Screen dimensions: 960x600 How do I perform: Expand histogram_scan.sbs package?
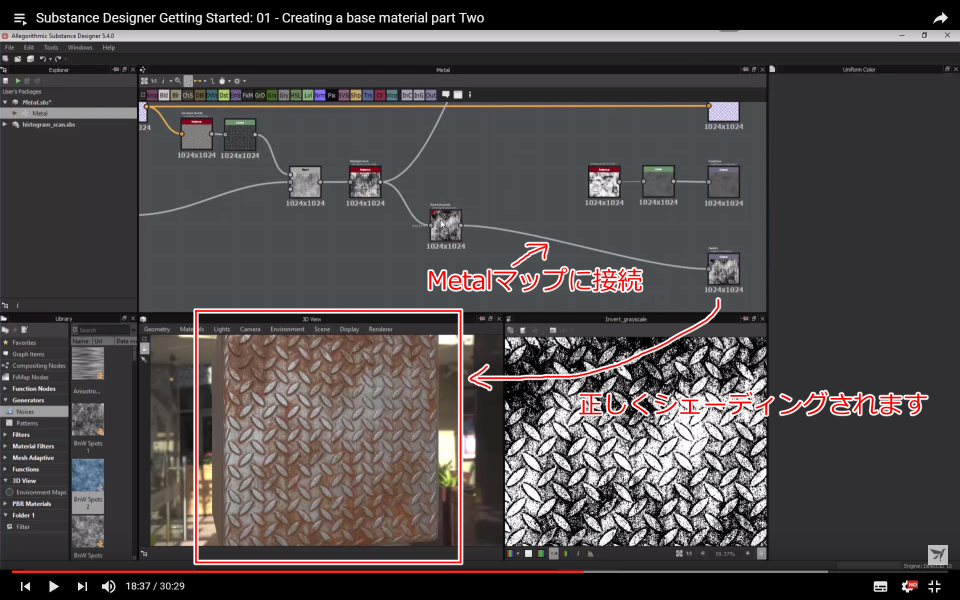(x=6, y=124)
